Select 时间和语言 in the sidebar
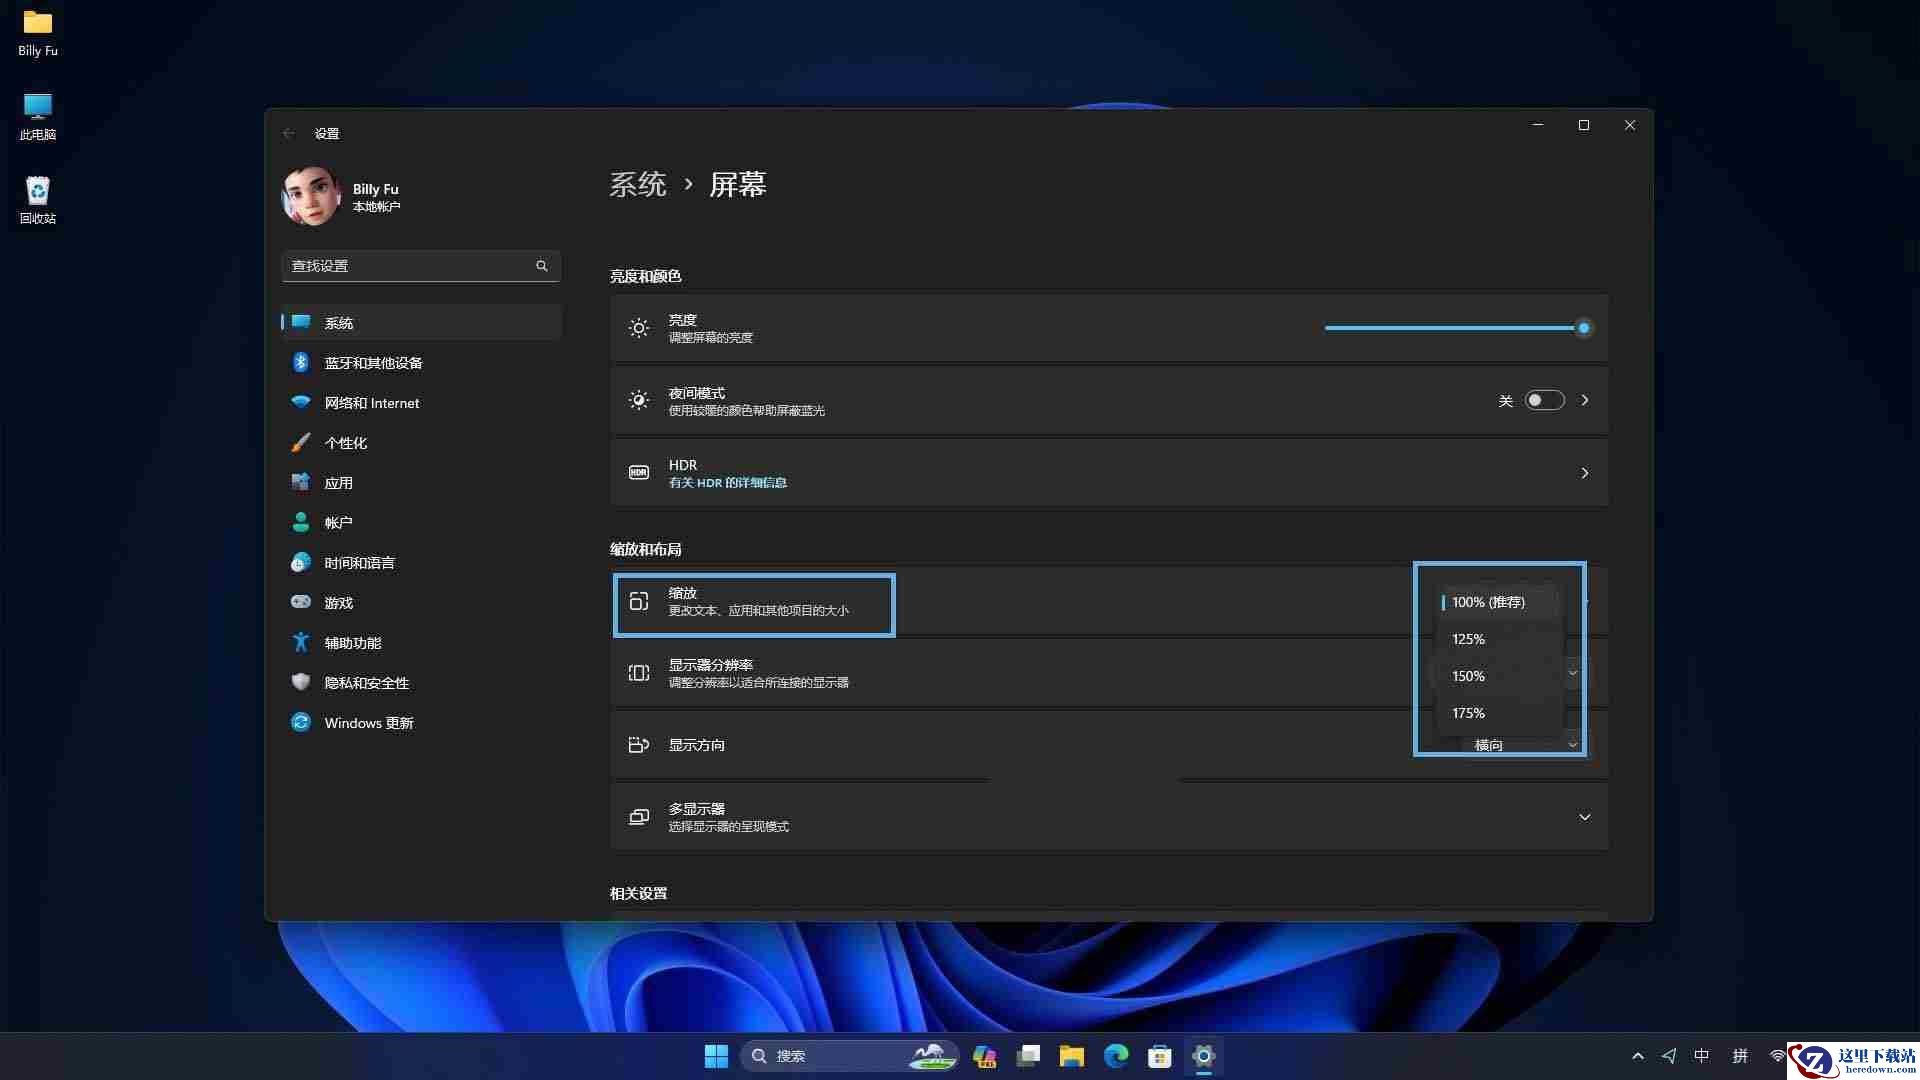 click(421, 563)
